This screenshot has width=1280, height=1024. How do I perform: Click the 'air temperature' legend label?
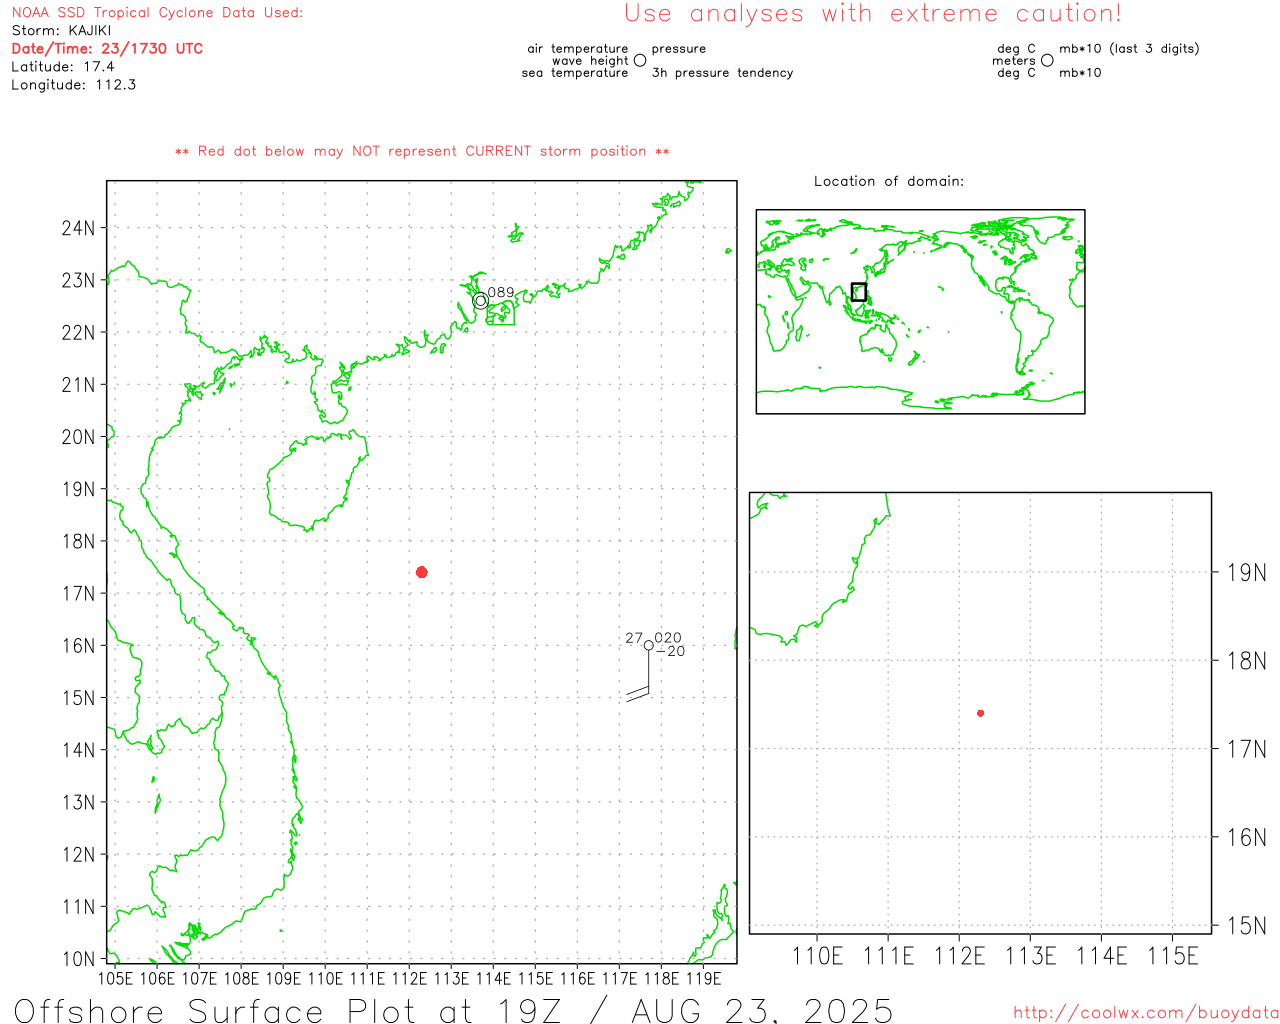pos(578,48)
